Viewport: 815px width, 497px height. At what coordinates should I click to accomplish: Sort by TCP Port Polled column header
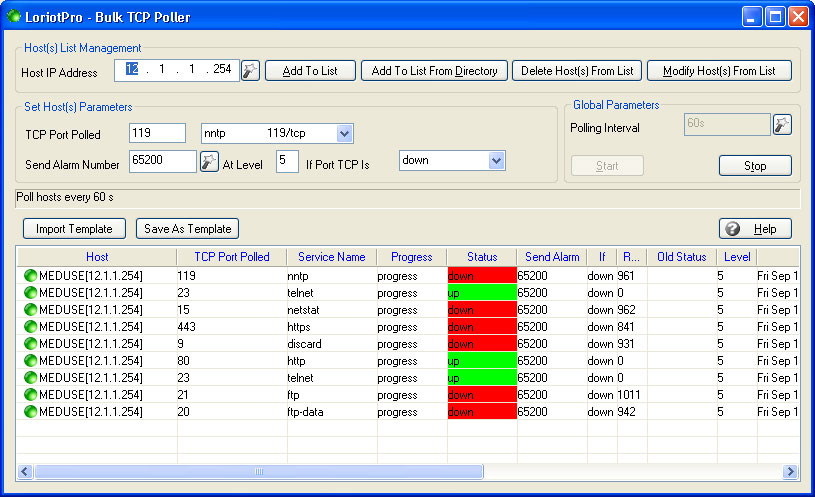232,257
